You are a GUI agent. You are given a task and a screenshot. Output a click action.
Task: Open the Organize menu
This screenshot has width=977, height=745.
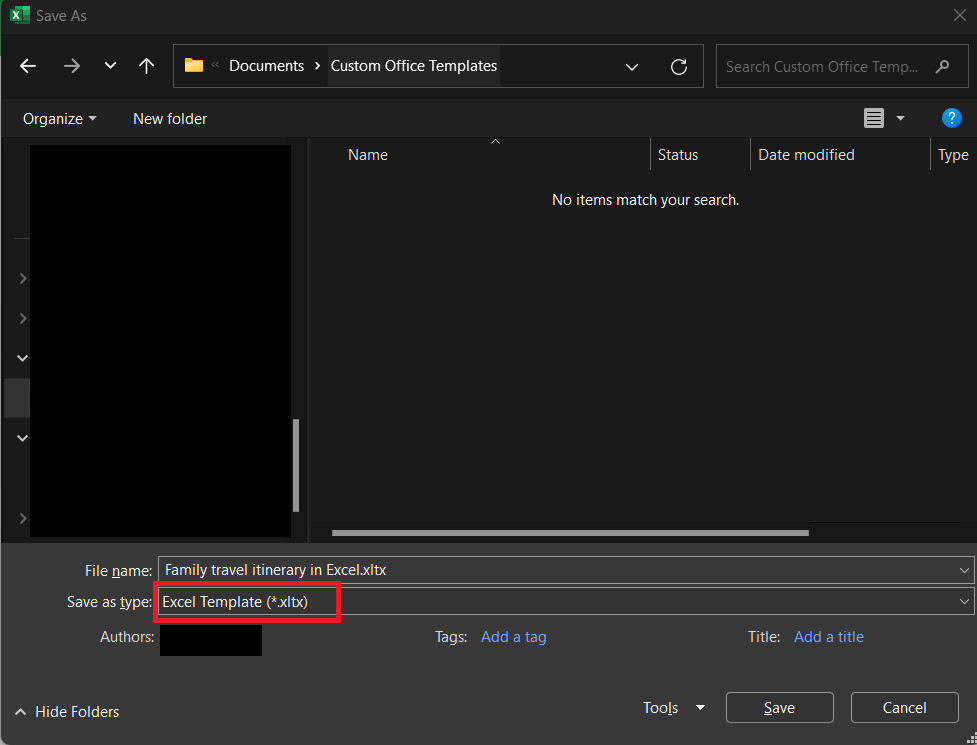click(59, 118)
